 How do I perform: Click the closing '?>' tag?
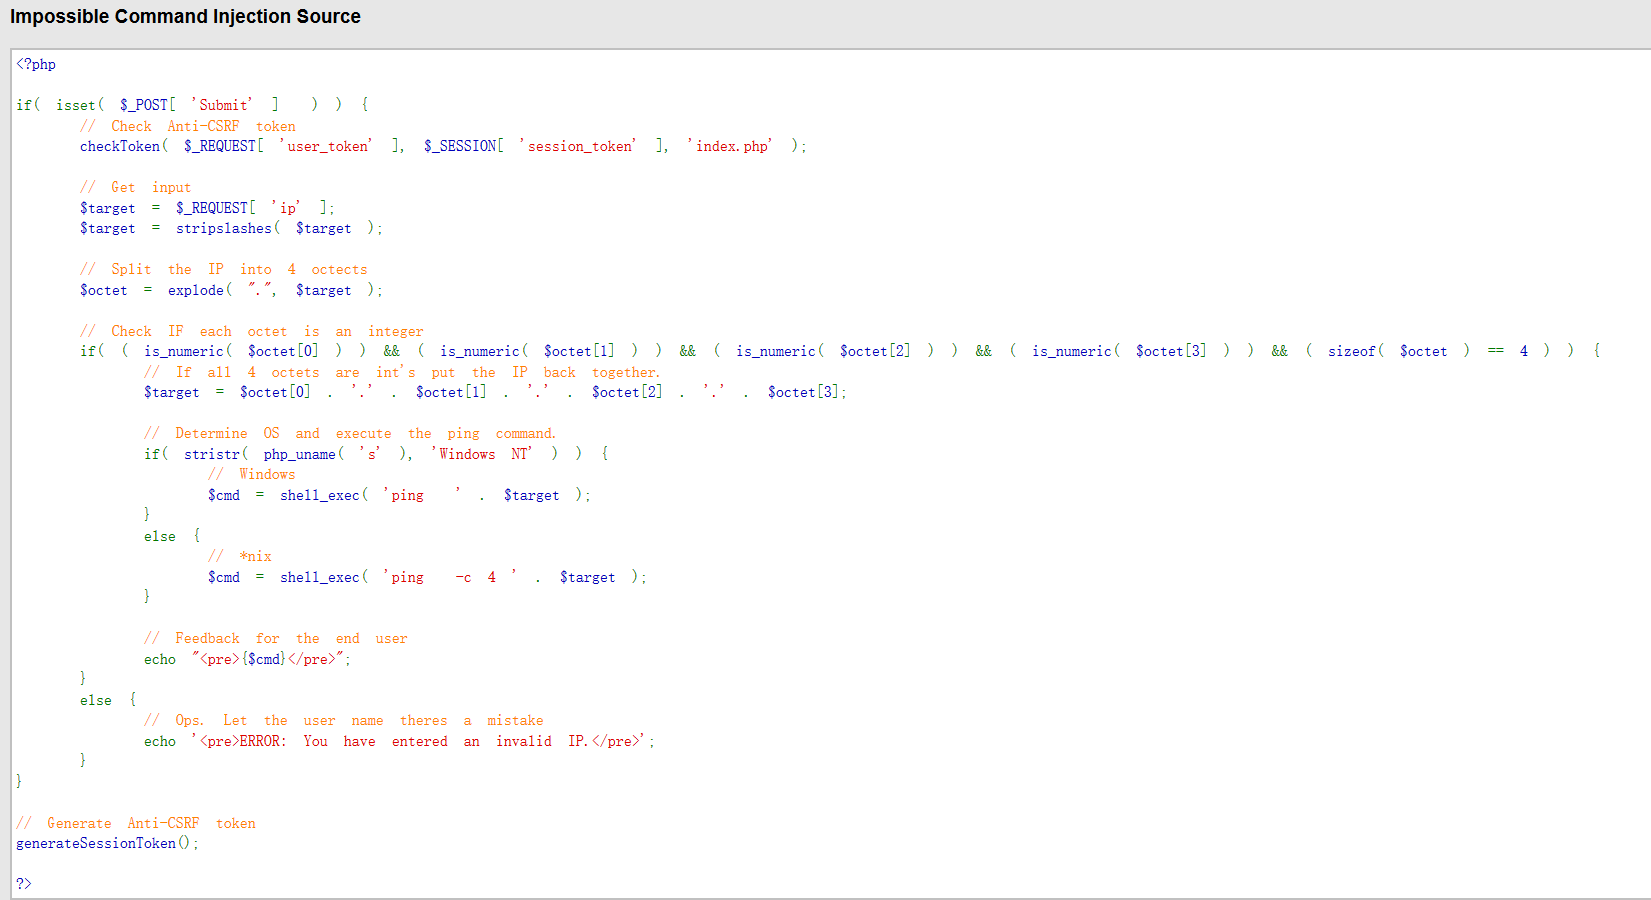24,883
